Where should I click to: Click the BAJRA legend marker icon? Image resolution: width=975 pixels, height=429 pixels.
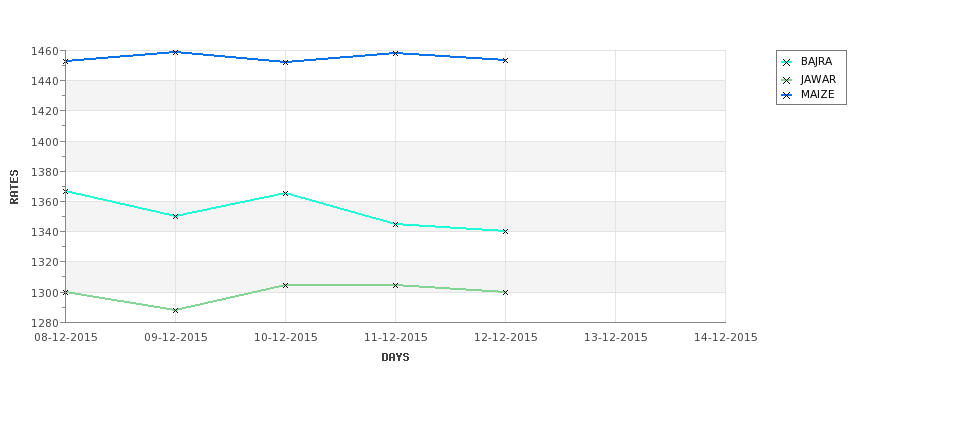click(x=787, y=62)
